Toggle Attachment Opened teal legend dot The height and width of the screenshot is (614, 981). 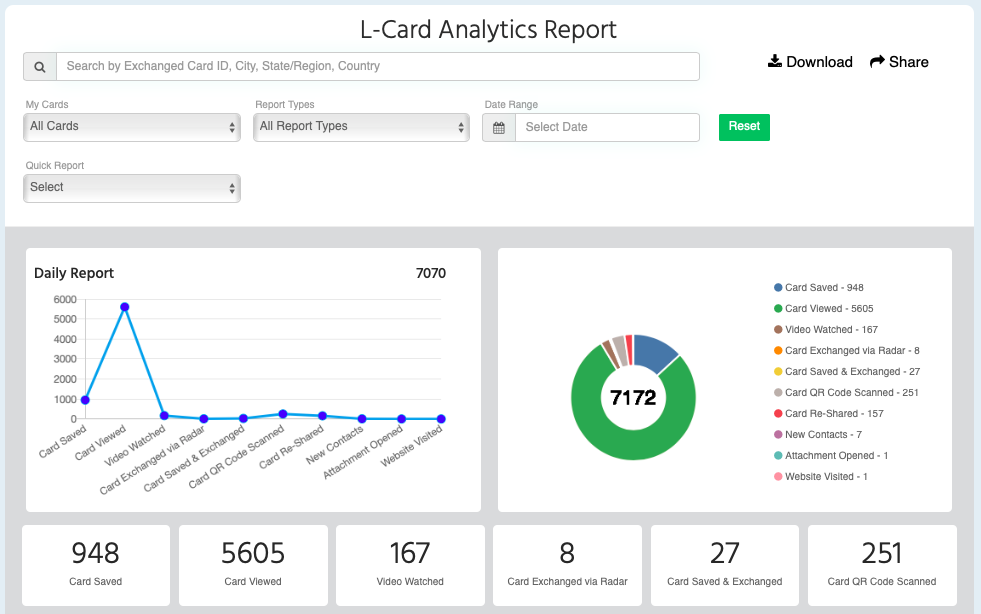(x=778, y=456)
